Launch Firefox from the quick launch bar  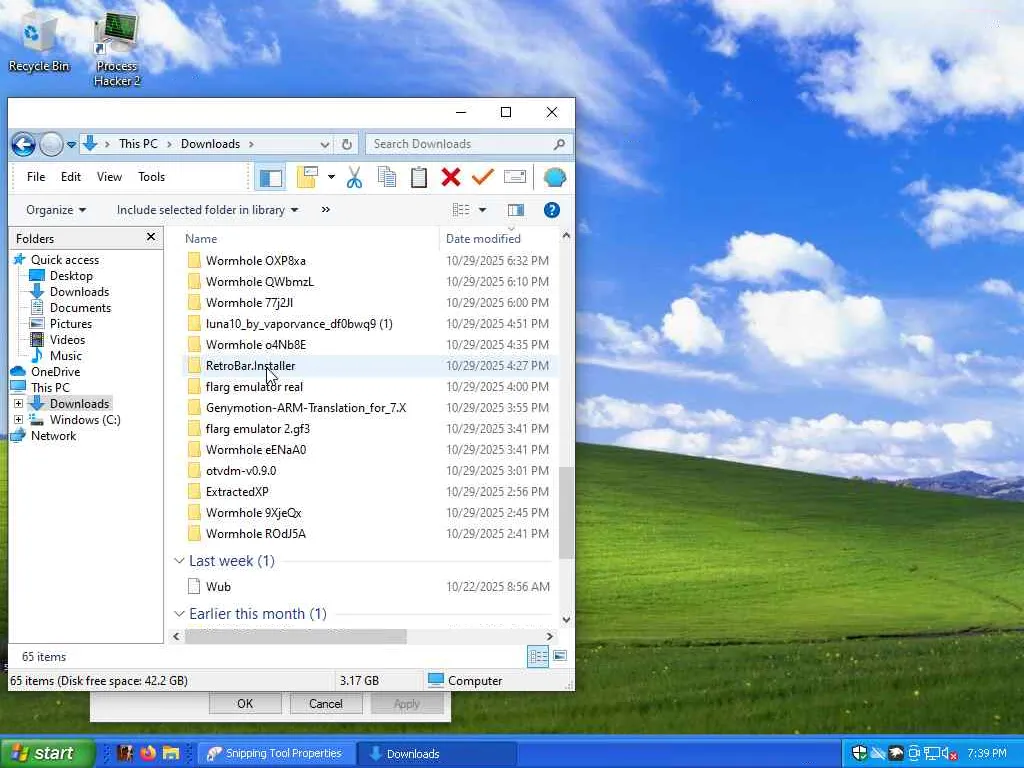[x=148, y=753]
